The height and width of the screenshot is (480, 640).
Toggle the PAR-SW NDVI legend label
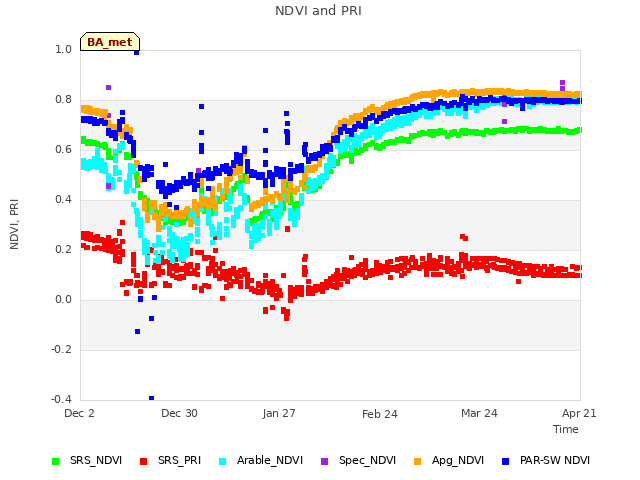(555, 460)
